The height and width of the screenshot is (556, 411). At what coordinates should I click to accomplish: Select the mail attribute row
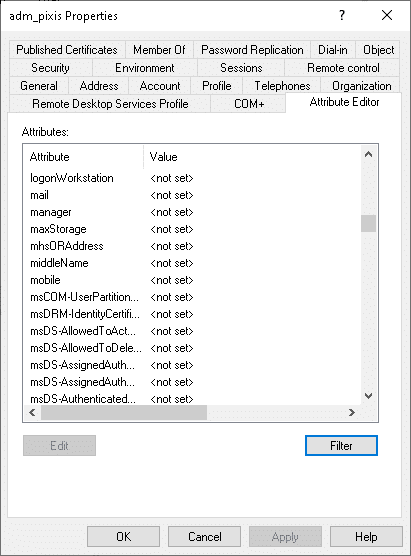point(192,195)
